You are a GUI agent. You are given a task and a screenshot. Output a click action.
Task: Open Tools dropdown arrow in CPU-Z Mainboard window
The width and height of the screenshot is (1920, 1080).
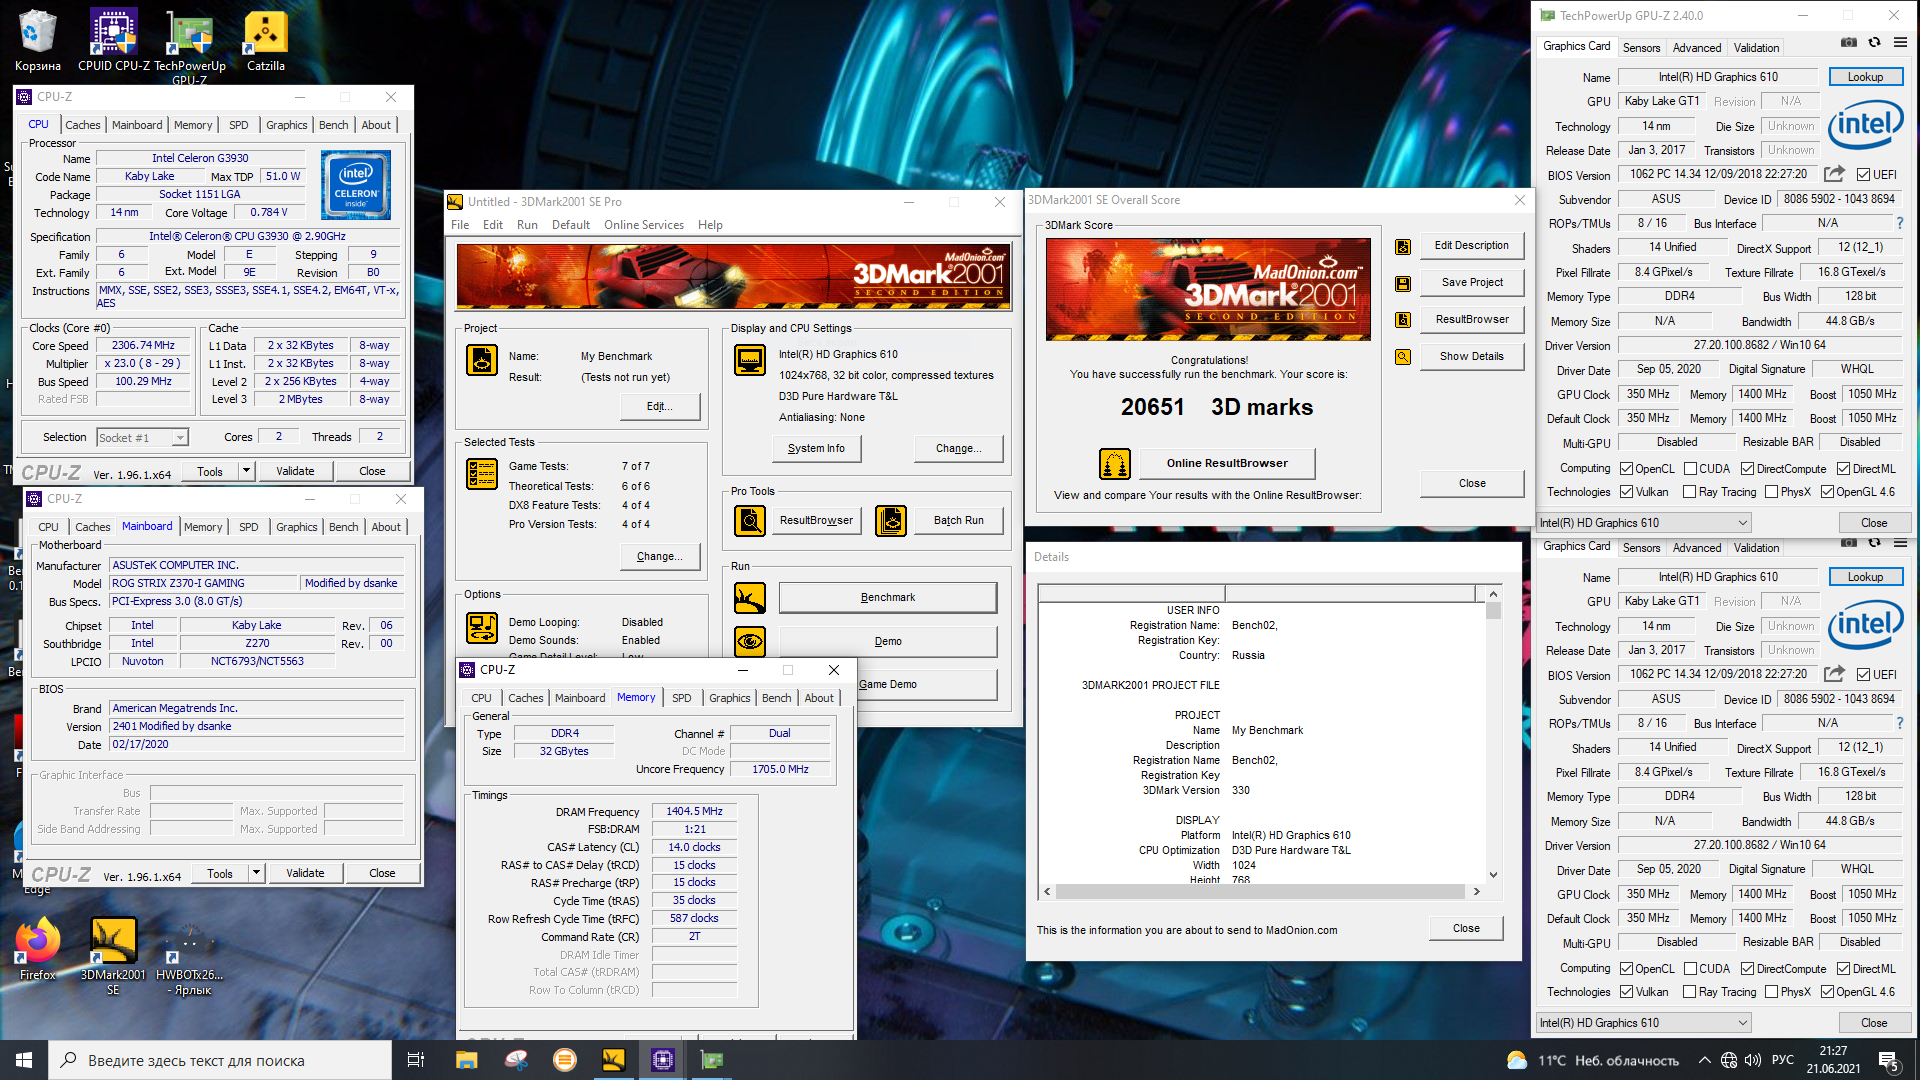(x=256, y=873)
